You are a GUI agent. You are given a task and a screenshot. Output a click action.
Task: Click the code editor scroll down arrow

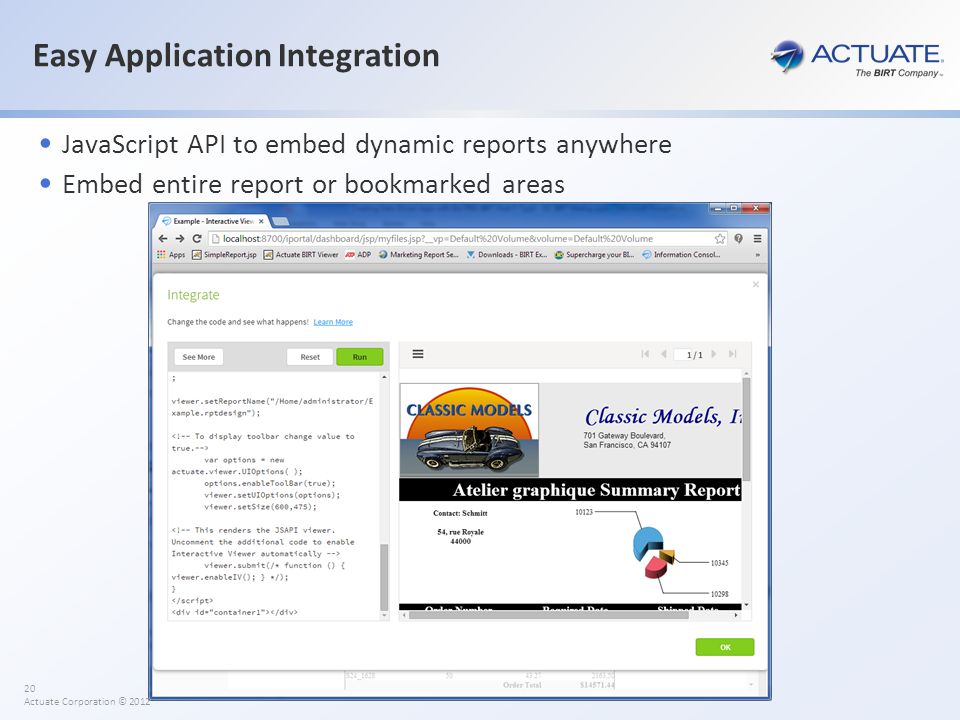click(x=384, y=616)
